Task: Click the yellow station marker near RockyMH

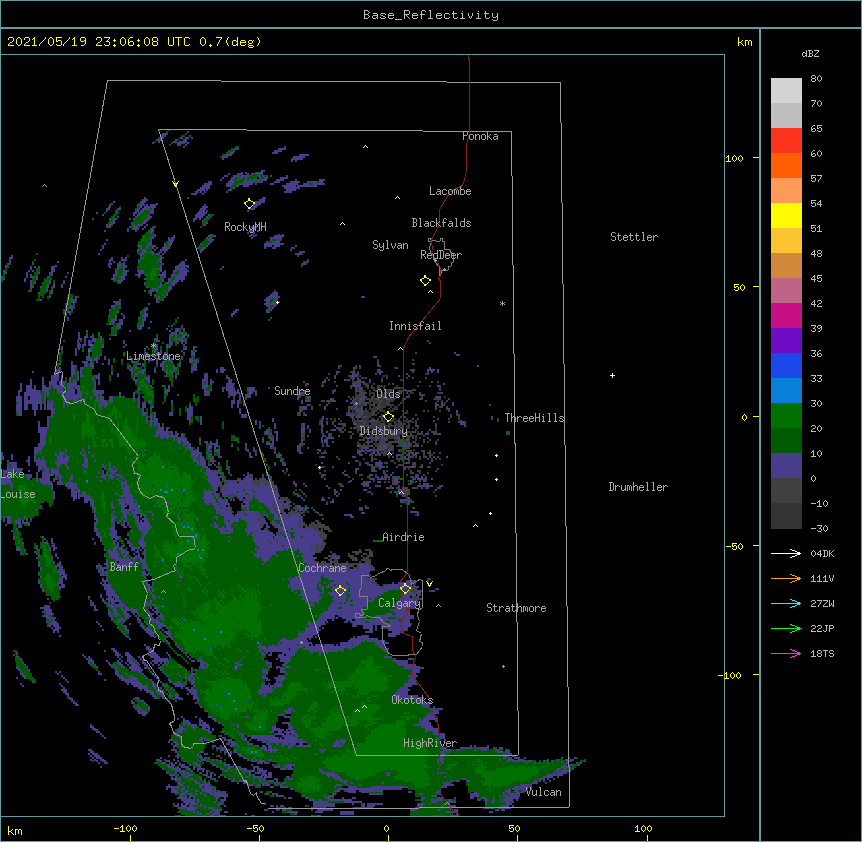Action: pos(250,204)
